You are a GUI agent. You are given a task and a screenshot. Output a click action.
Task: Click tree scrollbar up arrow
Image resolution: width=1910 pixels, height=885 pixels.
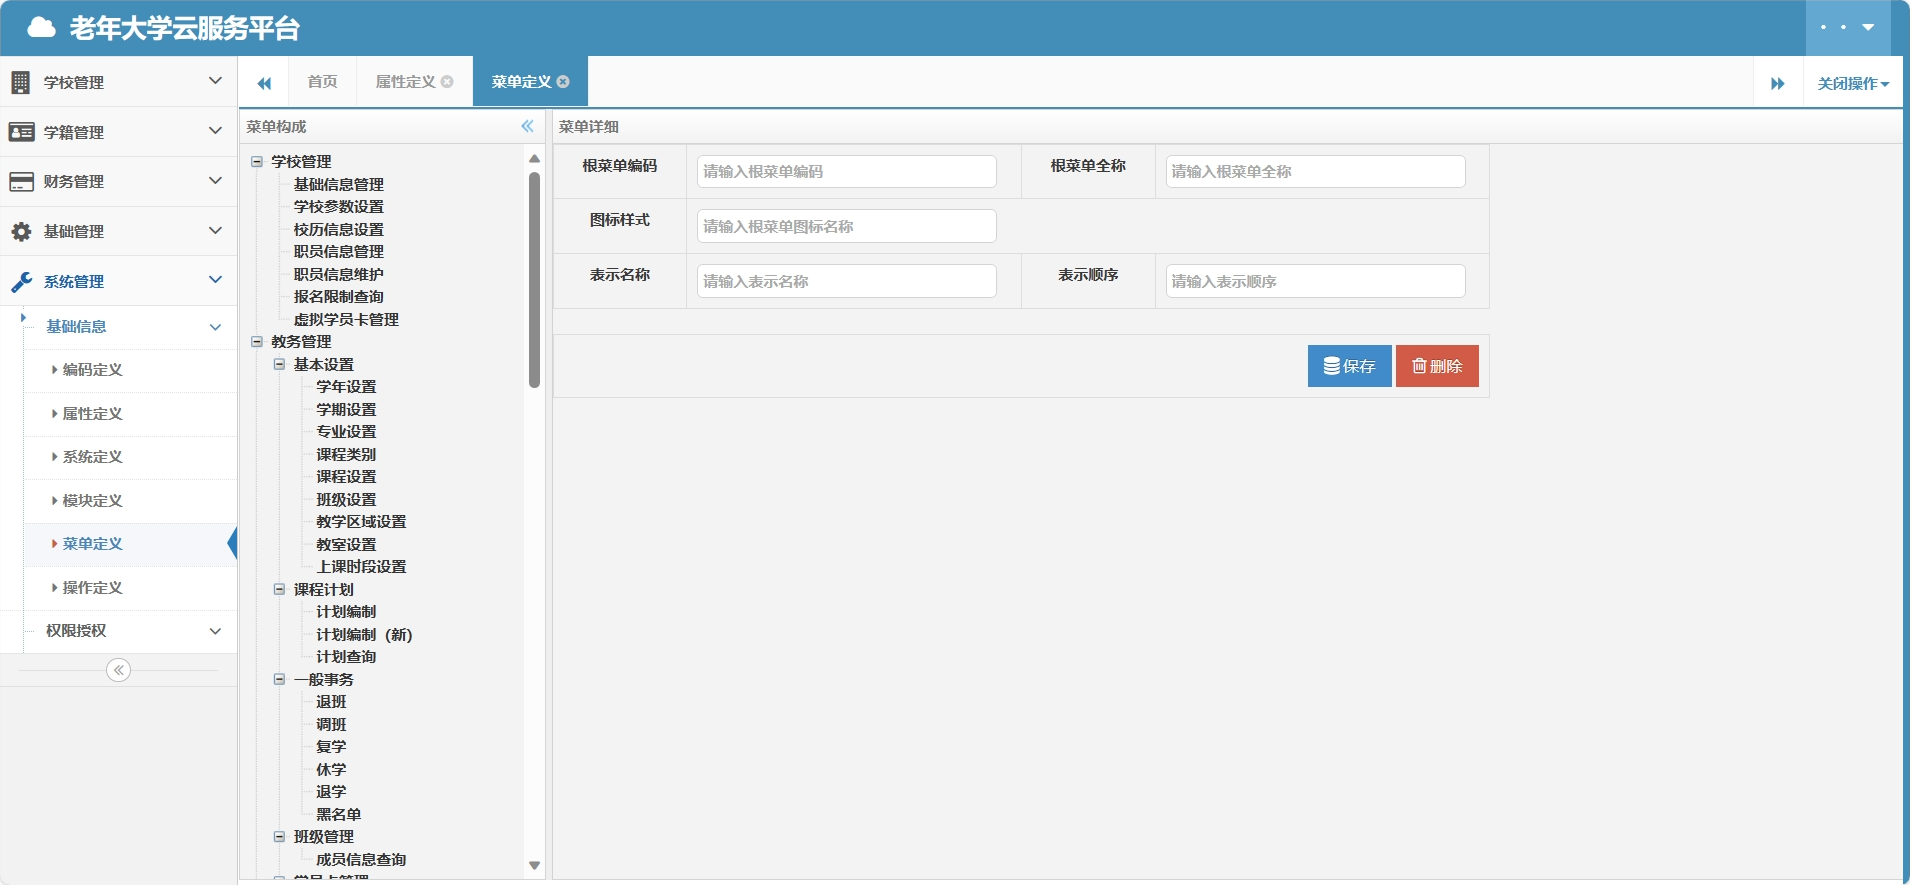coord(534,159)
